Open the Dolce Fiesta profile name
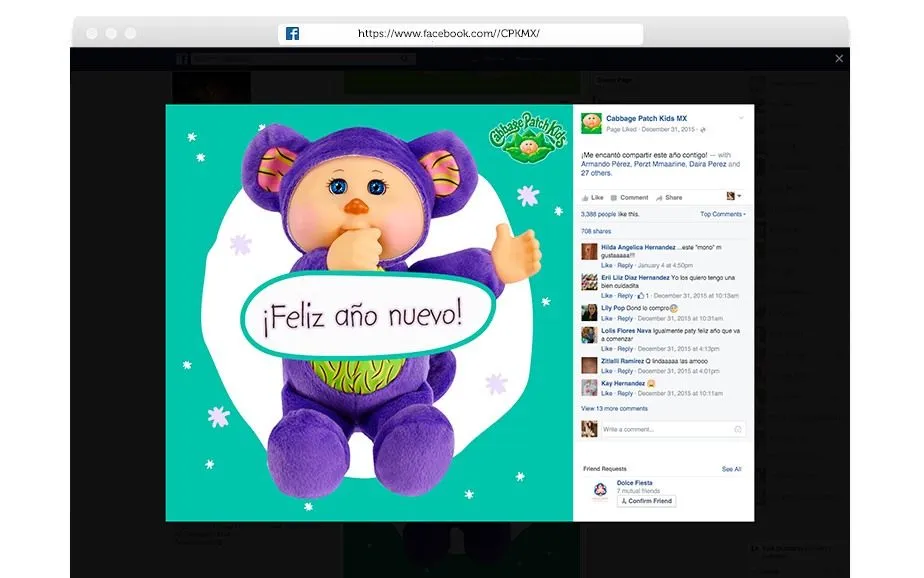Image resolution: width=924 pixels, height=578 pixels. pos(635,483)
